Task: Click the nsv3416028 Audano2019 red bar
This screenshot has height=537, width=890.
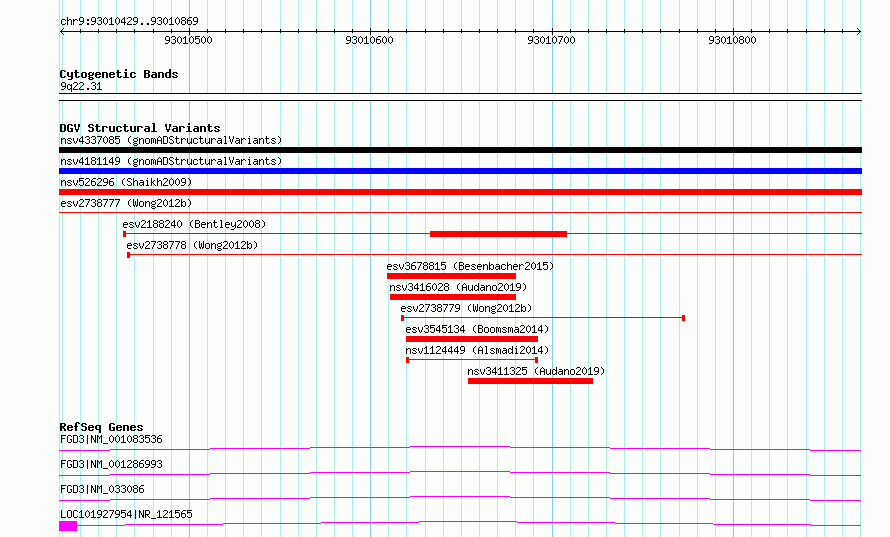Action: click(x=453, y=297)
